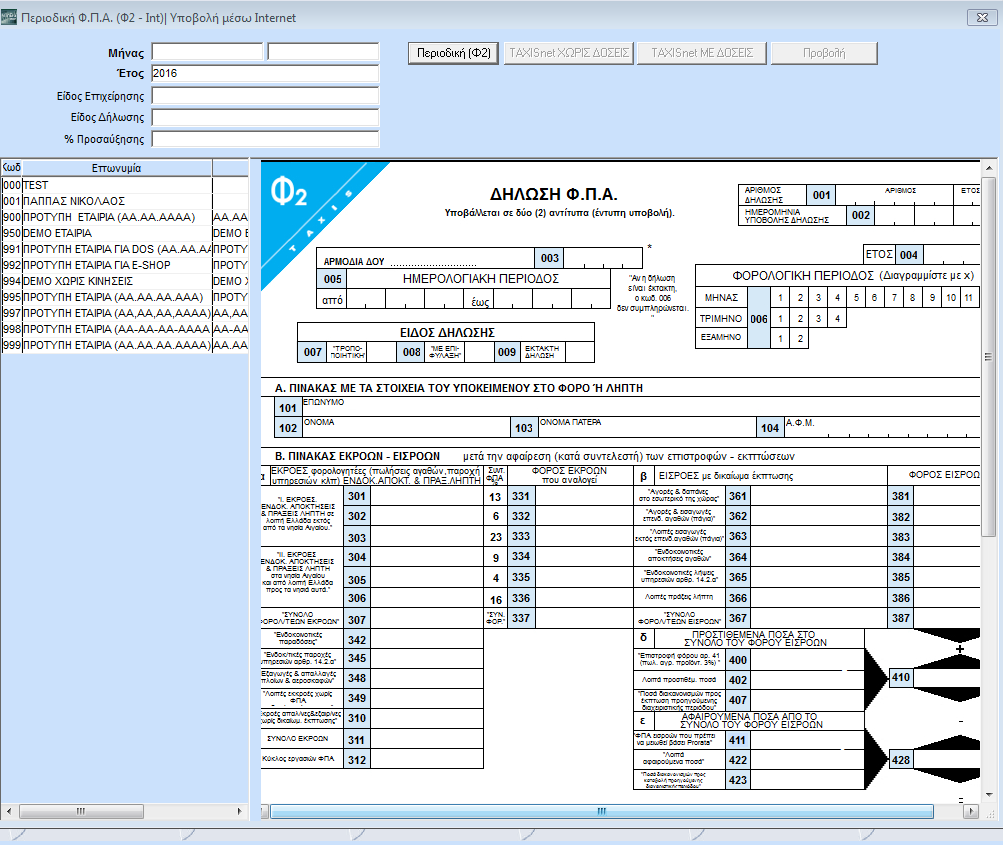1003x845 pixels.
Task: Click code 007 ΤΡΟΠΟΠΟΙΗΤΙΚΗ box
Action: coord(313,352)
